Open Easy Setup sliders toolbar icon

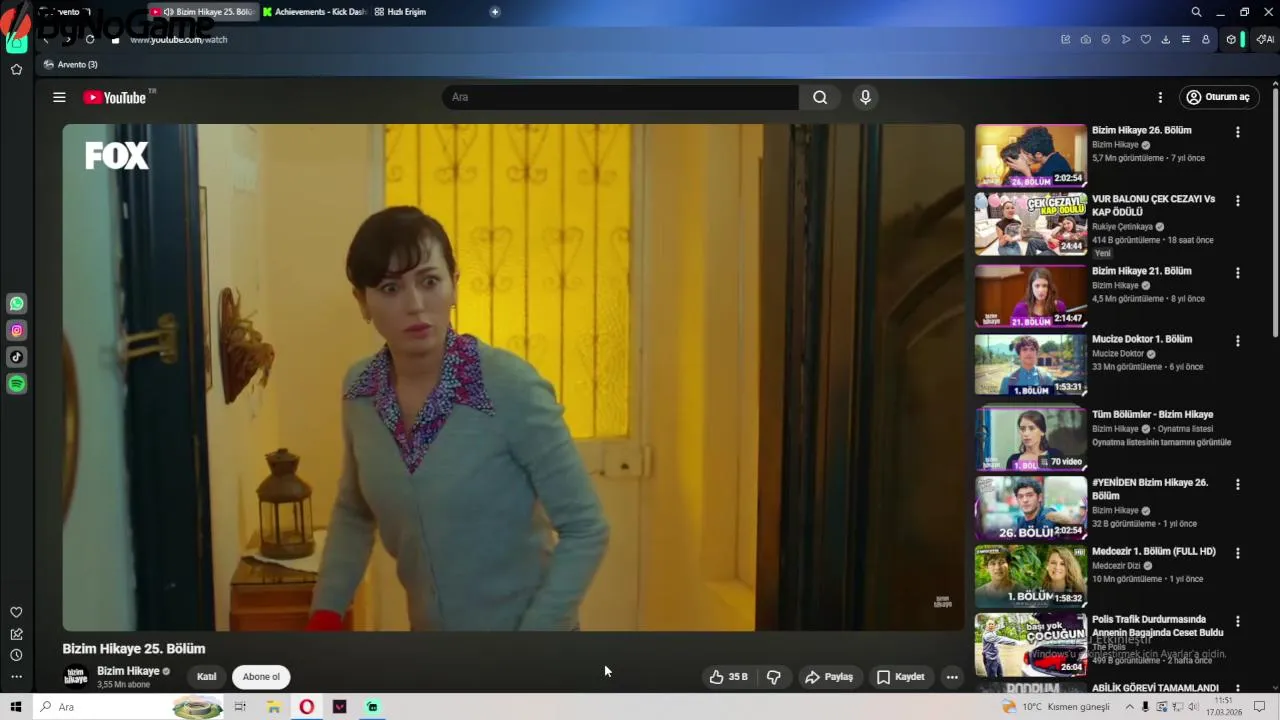(1186, 39)
